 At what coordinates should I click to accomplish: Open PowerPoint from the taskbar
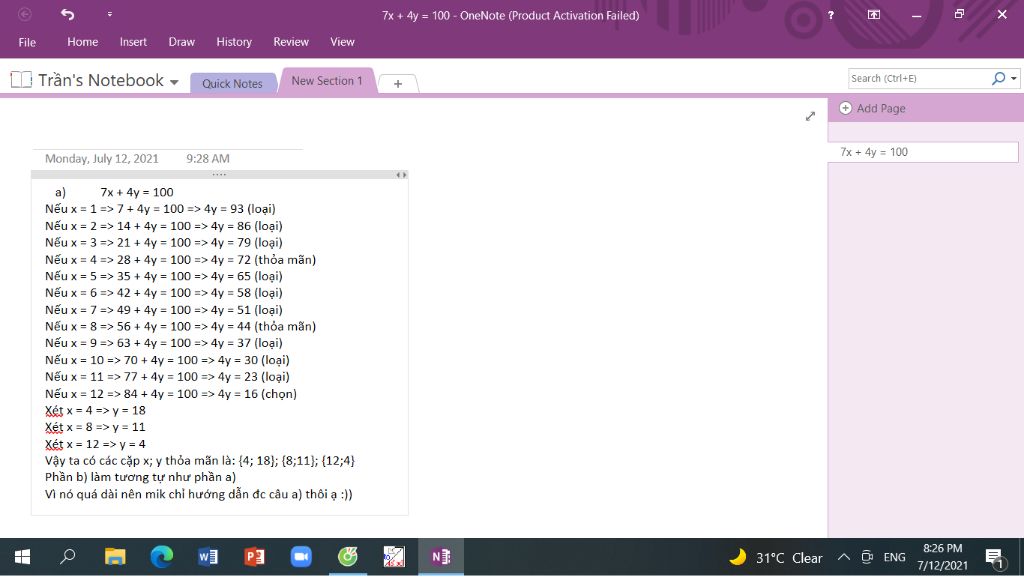pos(255,557)
